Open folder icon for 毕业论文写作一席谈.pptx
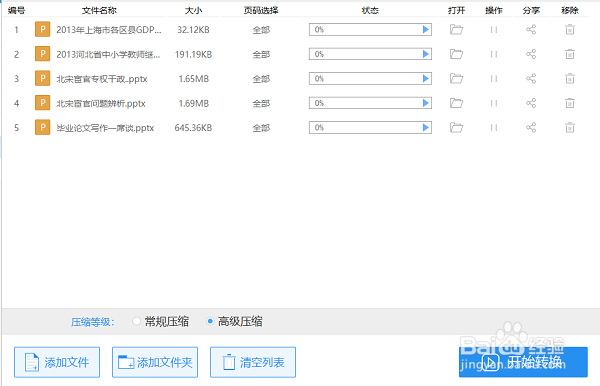The height and width of the screenshot is (386, 600). [x=456, y=127]
